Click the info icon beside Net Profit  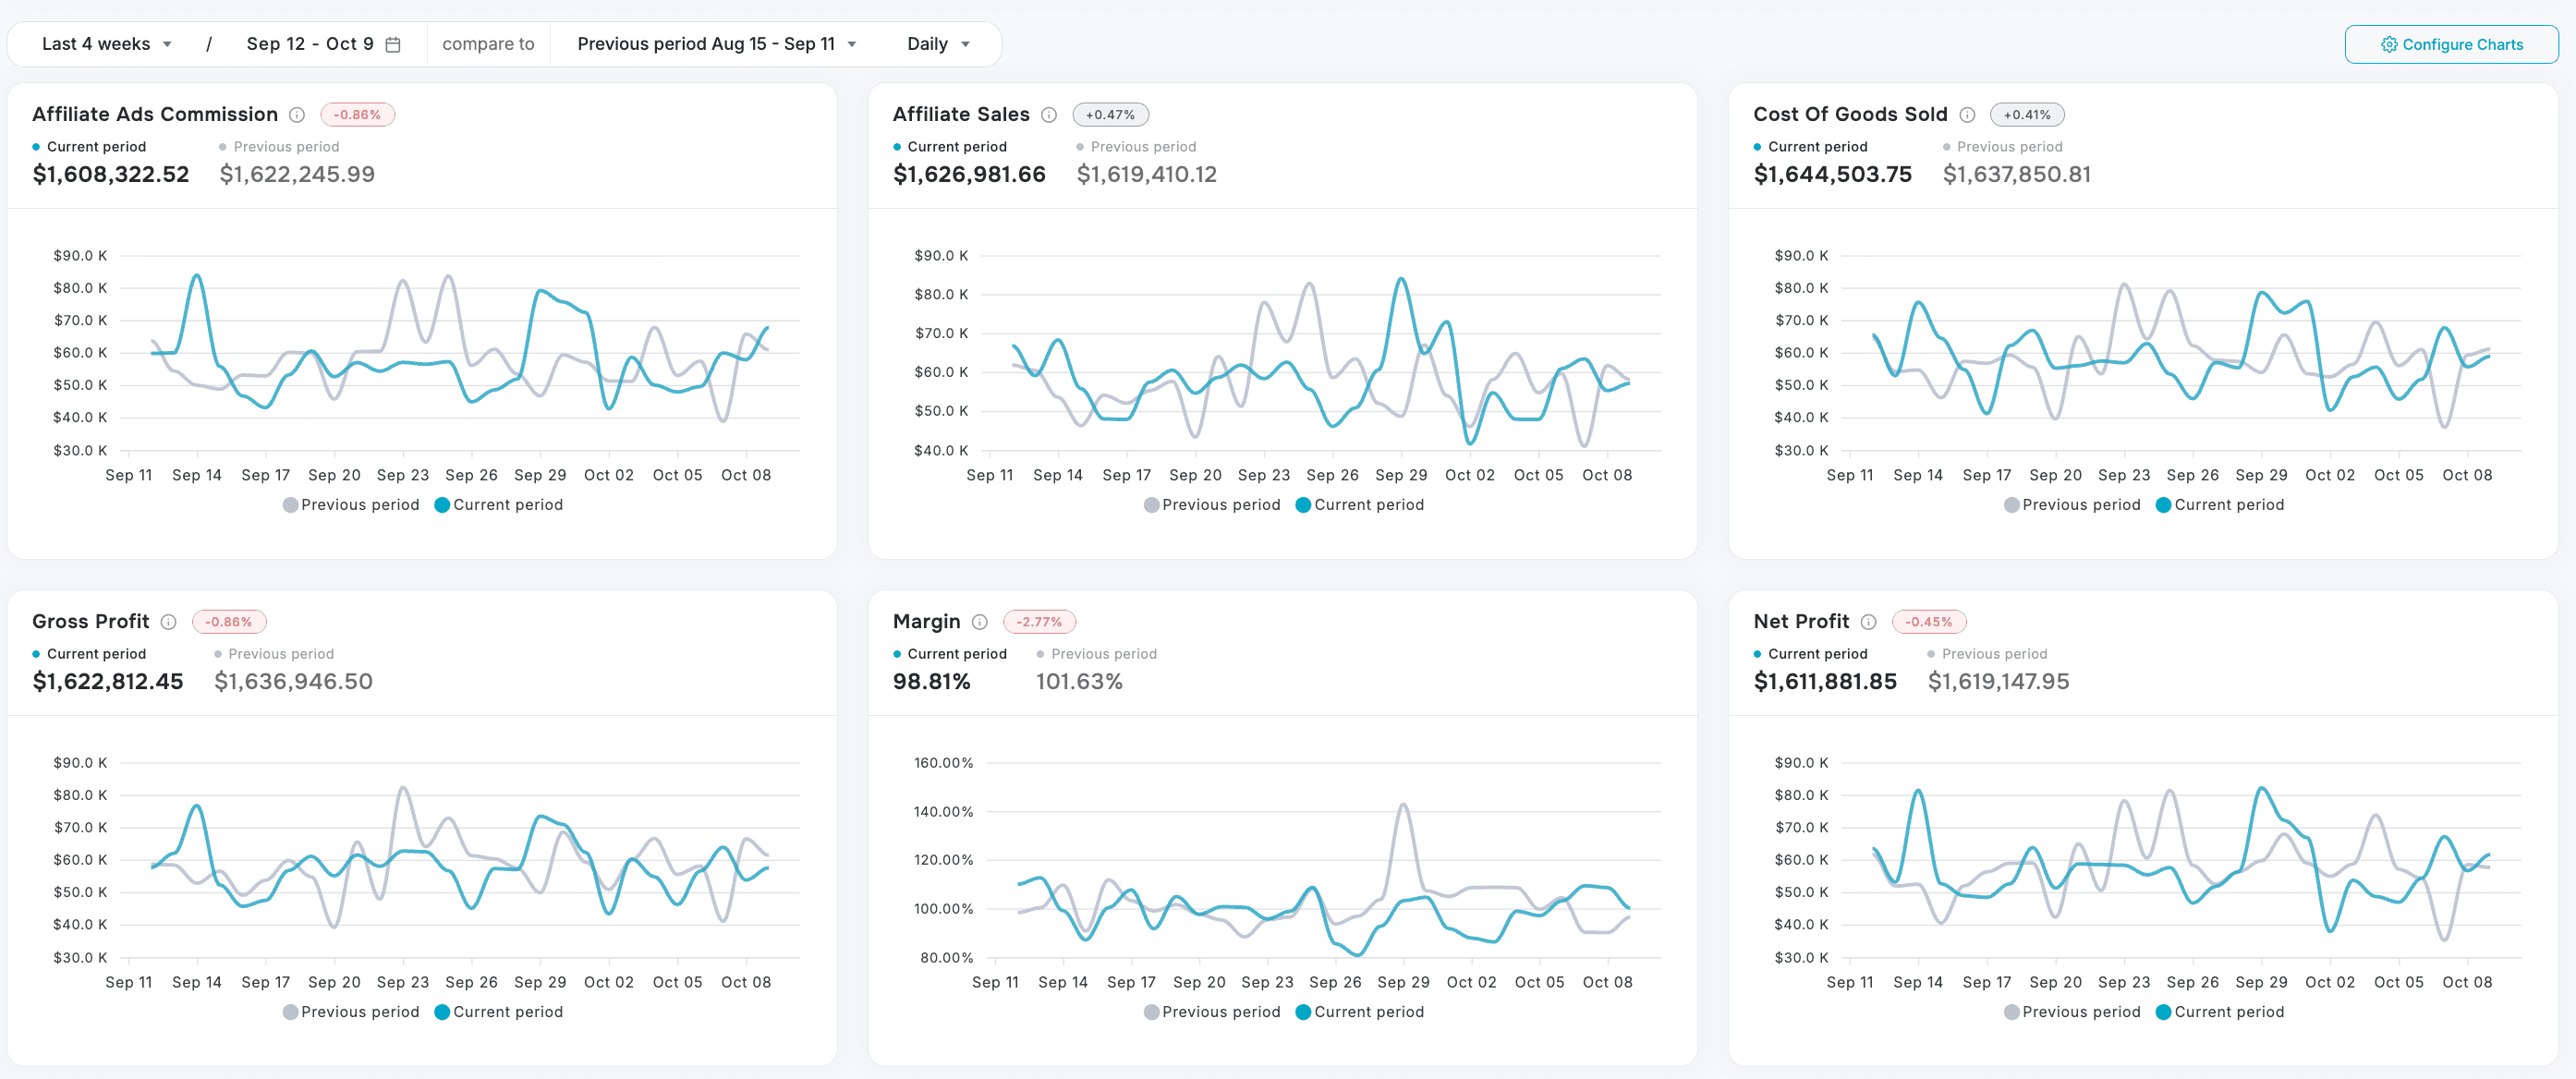click(x=1869, y=621)
